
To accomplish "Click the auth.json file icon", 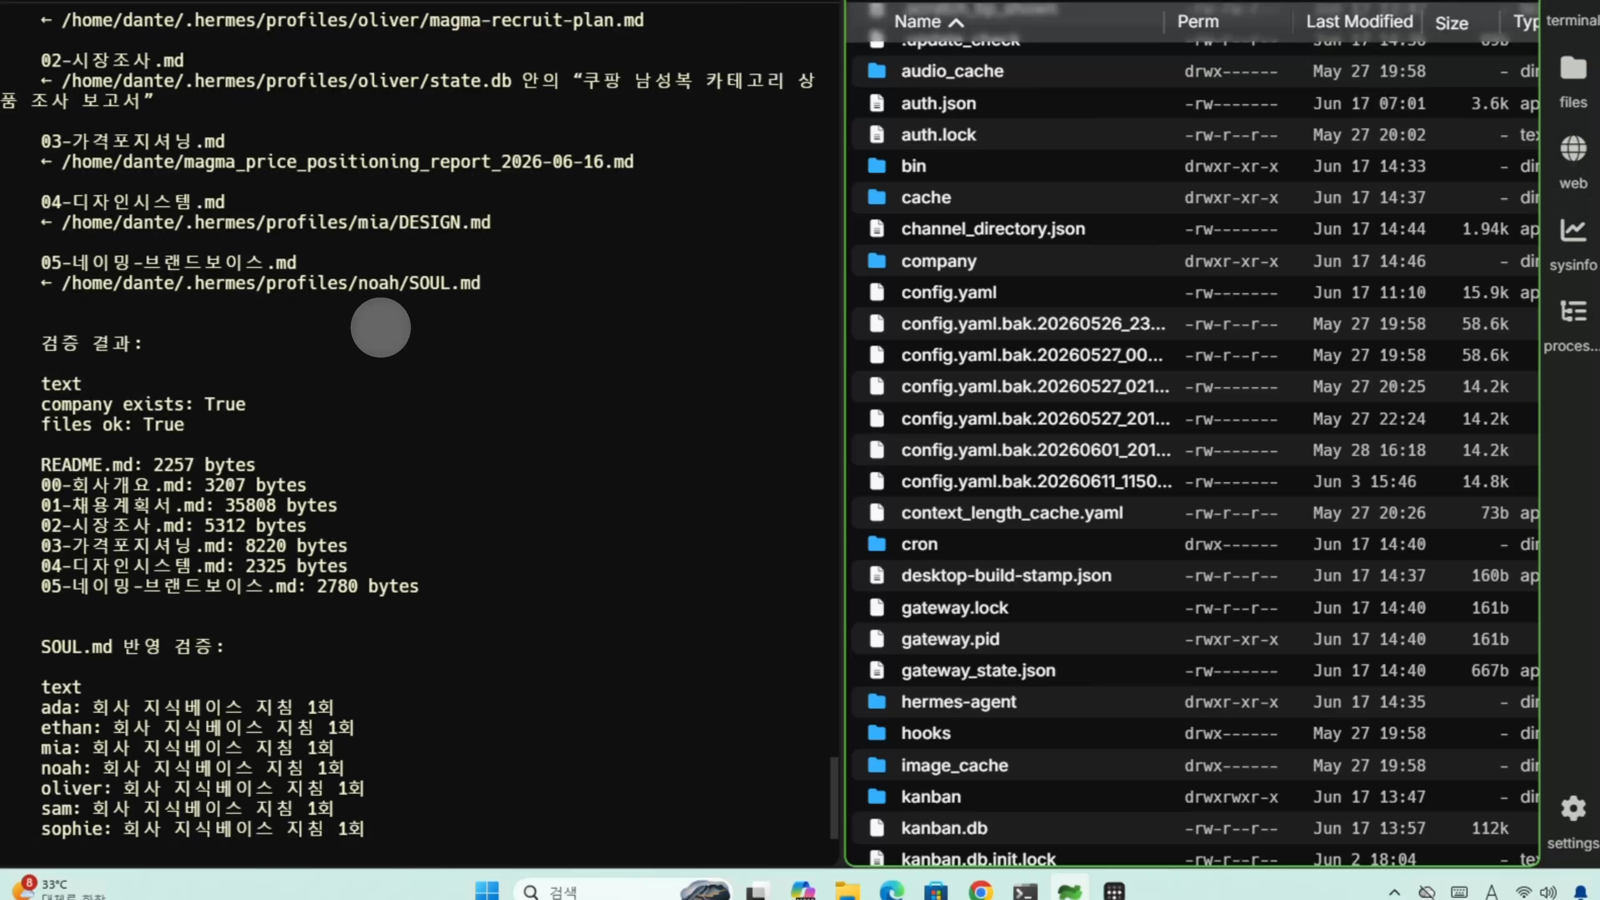I will [877, 103].
